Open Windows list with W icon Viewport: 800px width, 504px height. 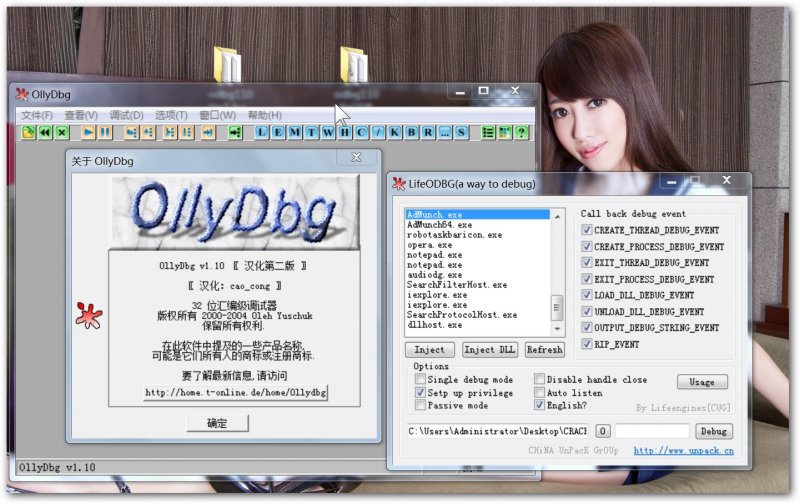click(x=328, y=133)
